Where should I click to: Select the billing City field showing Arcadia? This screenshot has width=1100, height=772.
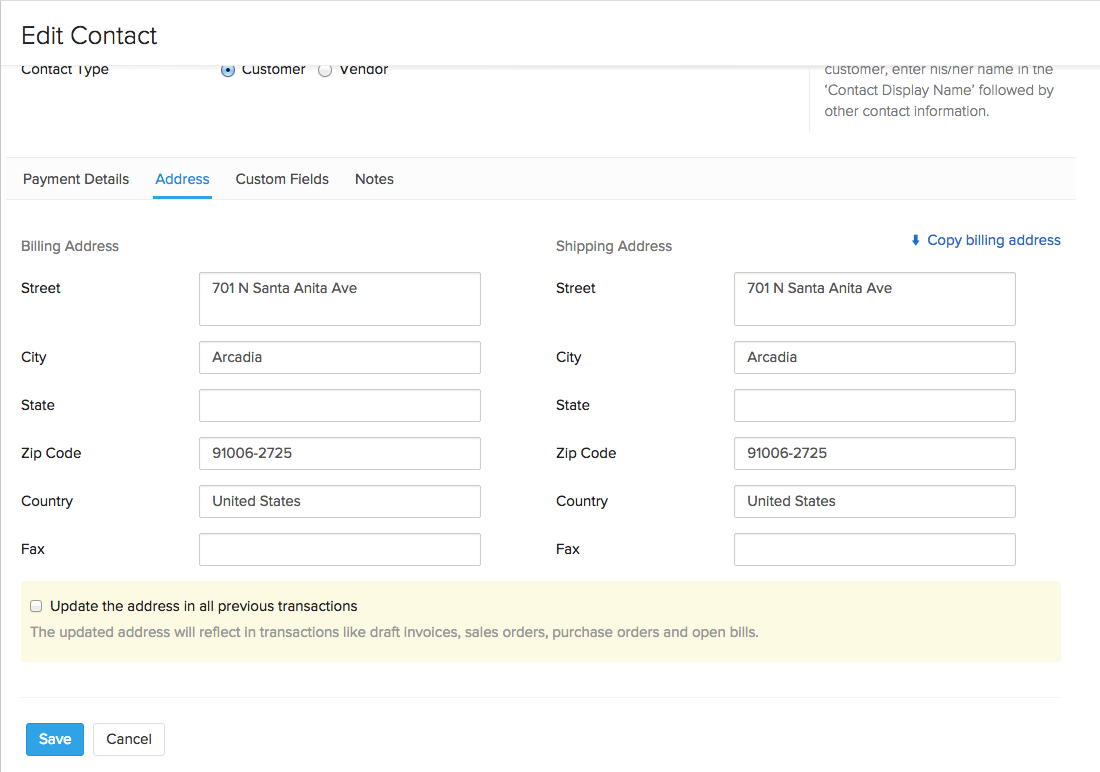[339, 357]
